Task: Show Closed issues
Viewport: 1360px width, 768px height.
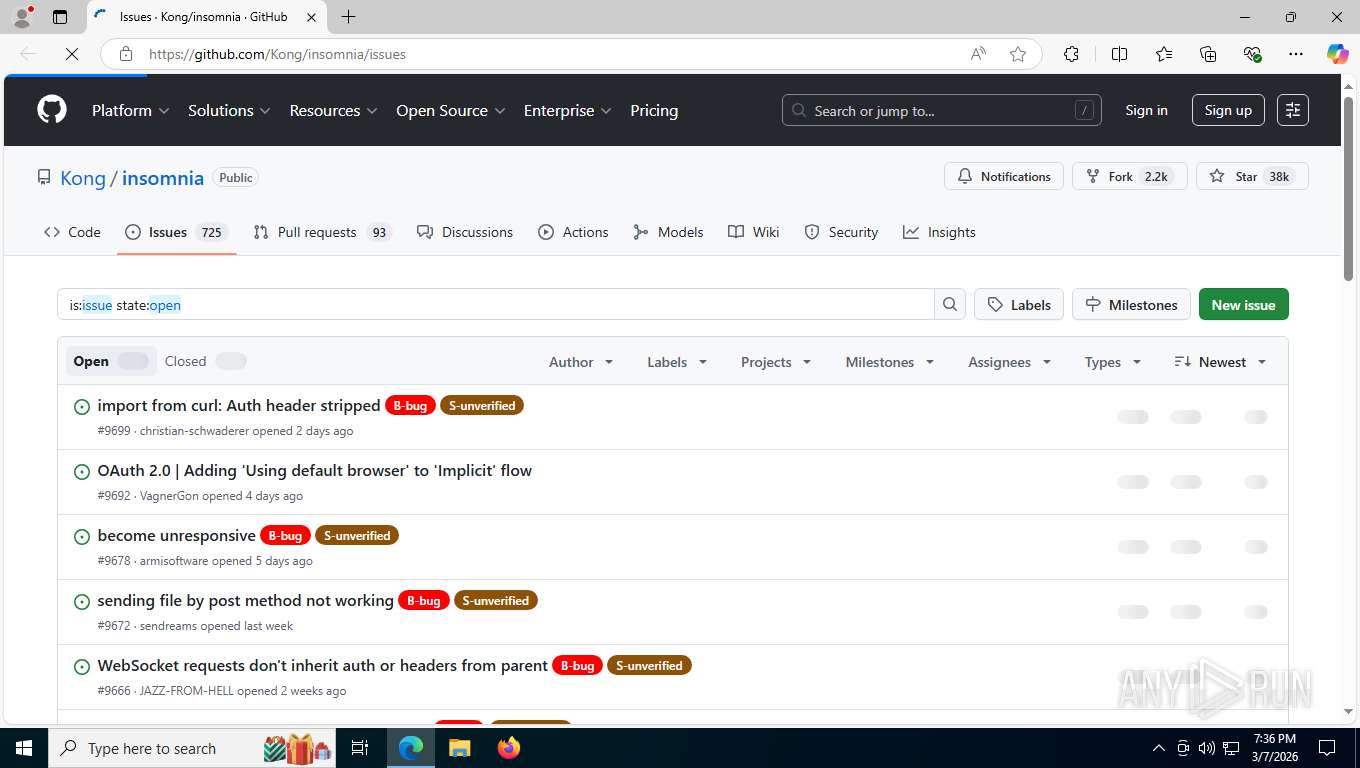Action: click(x=205, y=361)
